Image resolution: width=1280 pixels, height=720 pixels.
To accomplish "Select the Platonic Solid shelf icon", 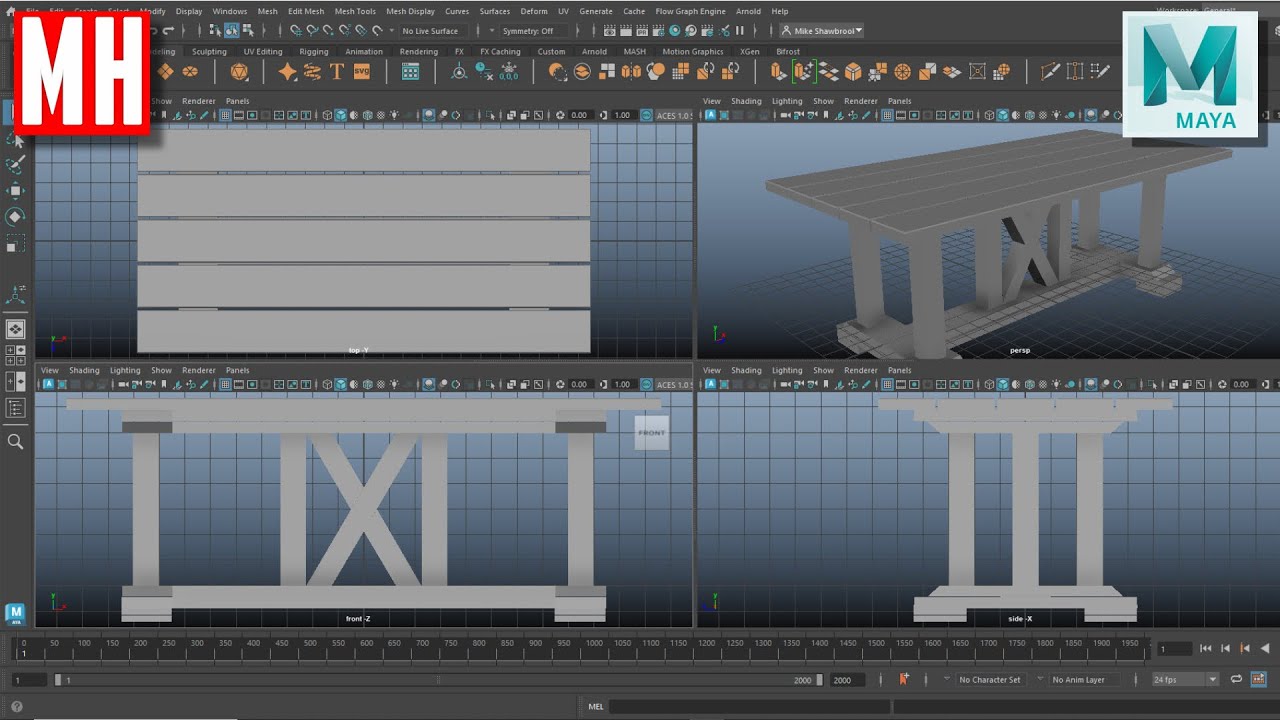I will click(239, 71).
